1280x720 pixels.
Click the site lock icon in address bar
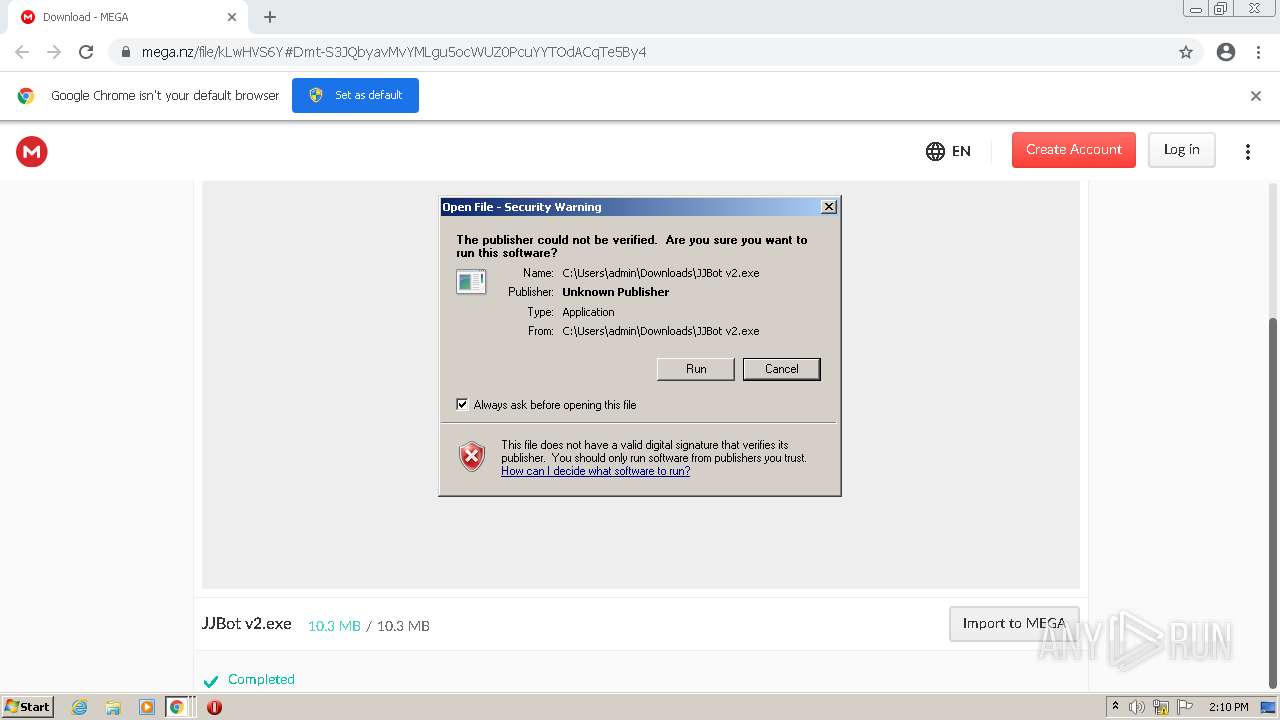click(x=126, y=52)
